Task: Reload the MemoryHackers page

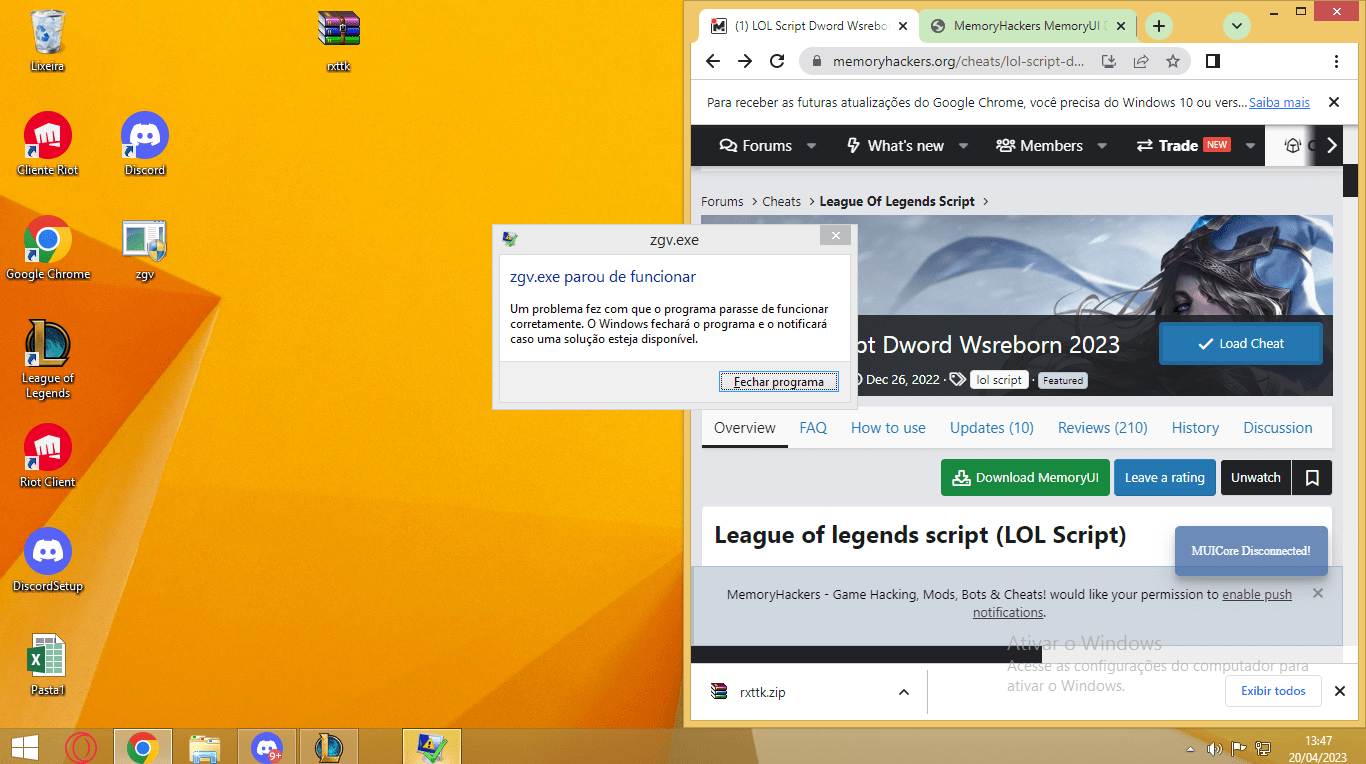Action: pyautogui.click(x=777, y=61)
